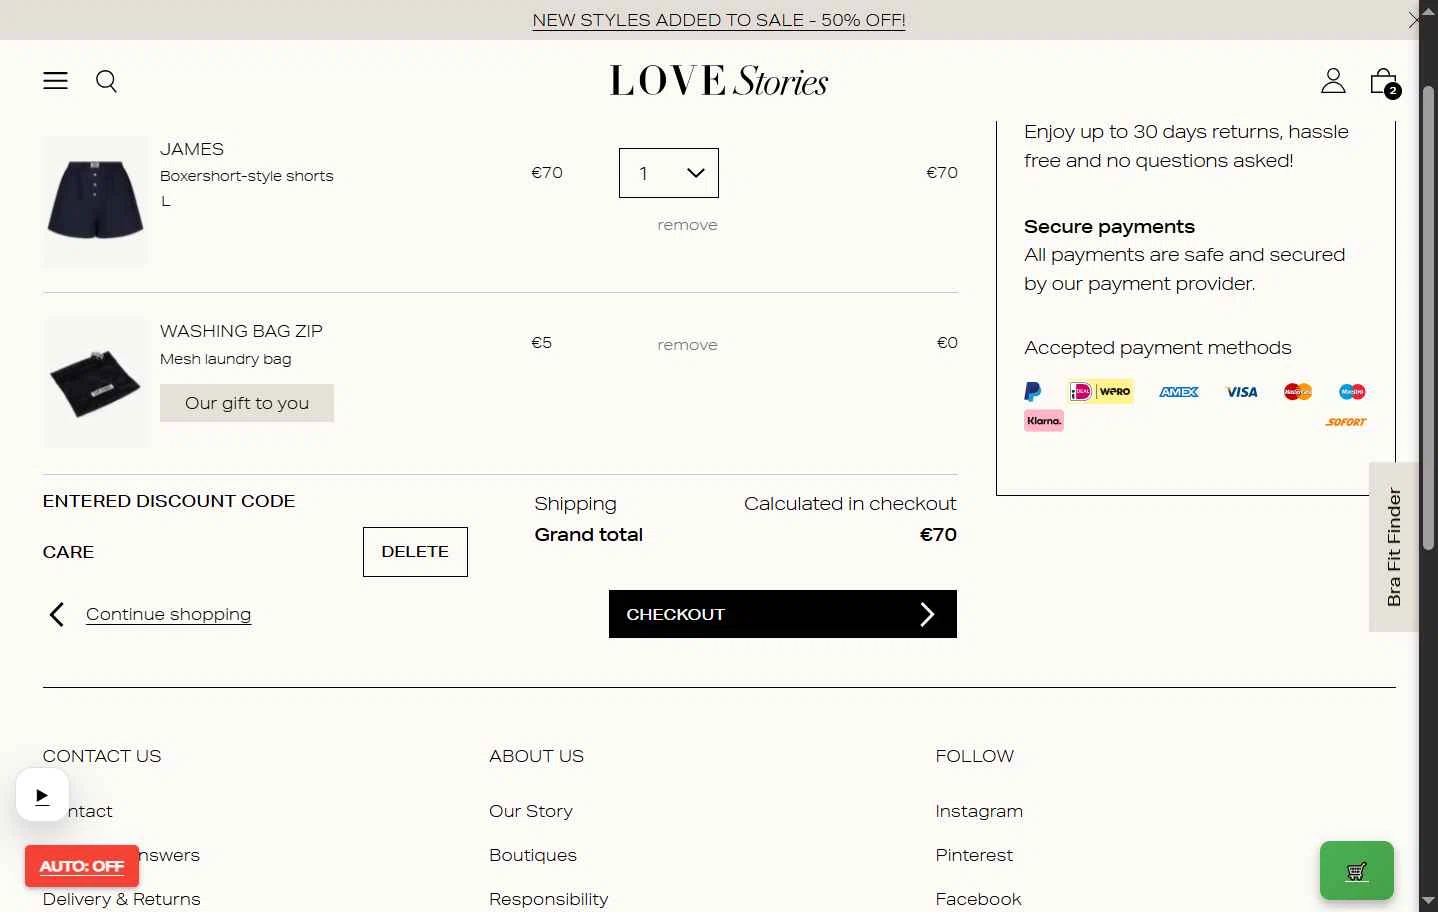Click the Maestro payment logo
The image size is (1438, 912).
coord(1352,392)
